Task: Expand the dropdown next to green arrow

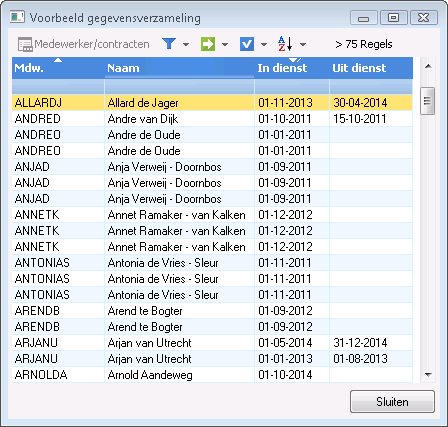Action: (225, 44)
